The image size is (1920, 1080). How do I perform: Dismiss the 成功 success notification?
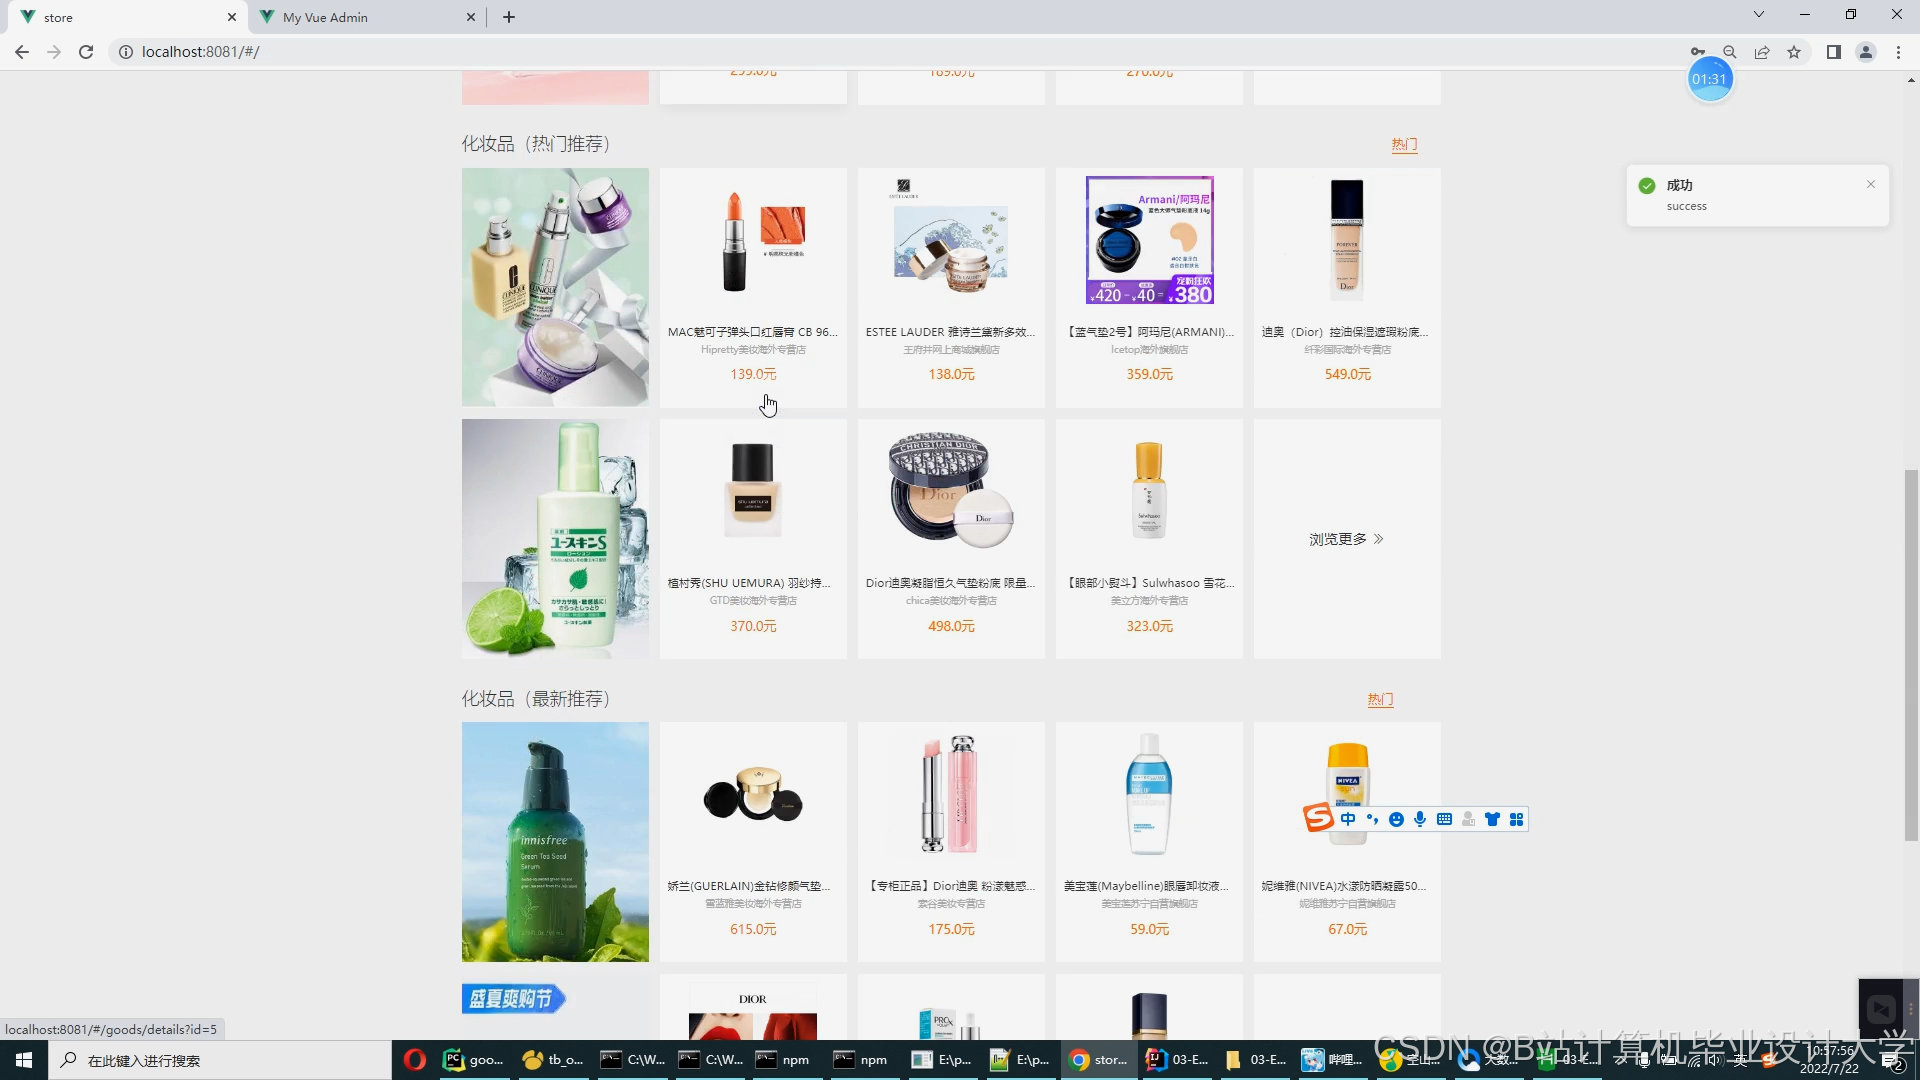(x=1870, y=184)
